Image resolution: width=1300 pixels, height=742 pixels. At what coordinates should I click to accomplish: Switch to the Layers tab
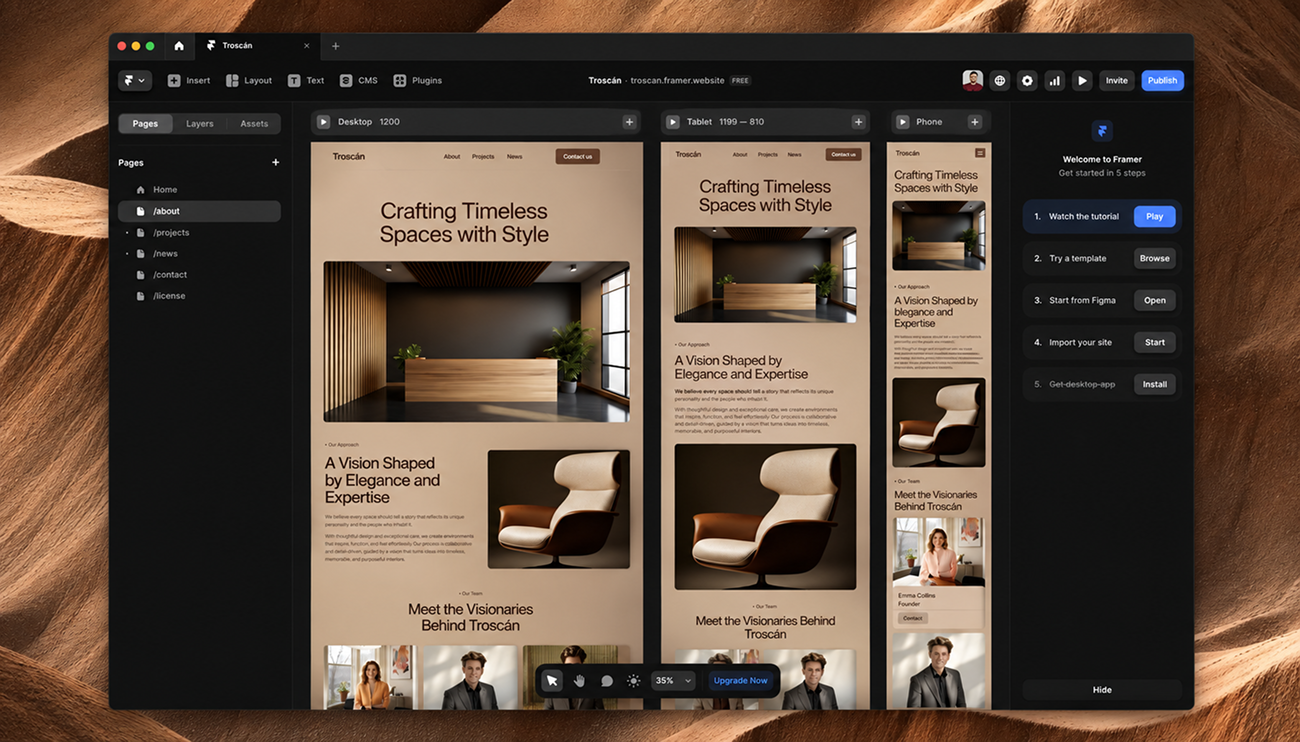tap(200, 124)
